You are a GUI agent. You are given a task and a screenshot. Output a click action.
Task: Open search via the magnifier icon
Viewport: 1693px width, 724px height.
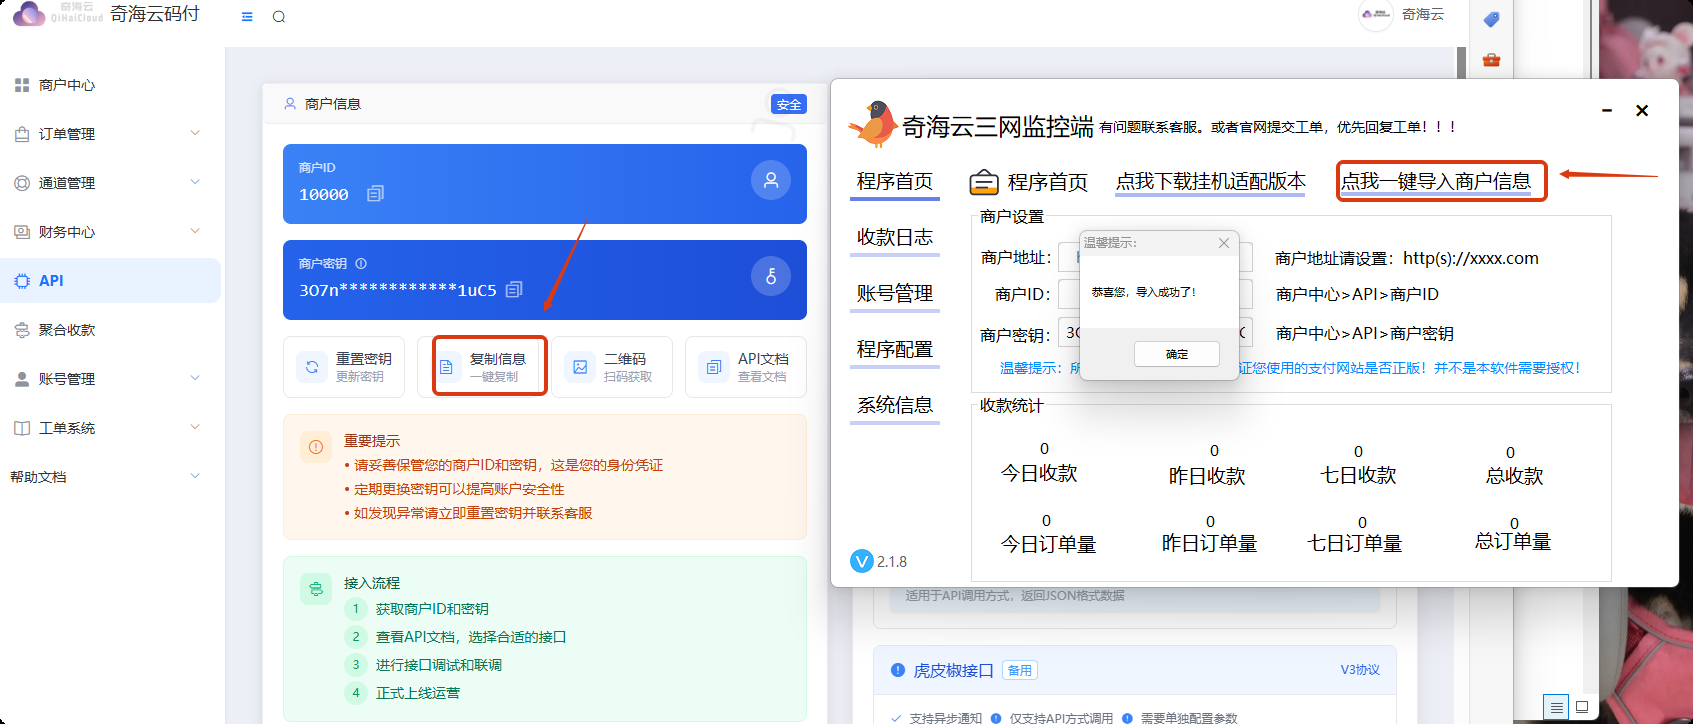[279, 17]
